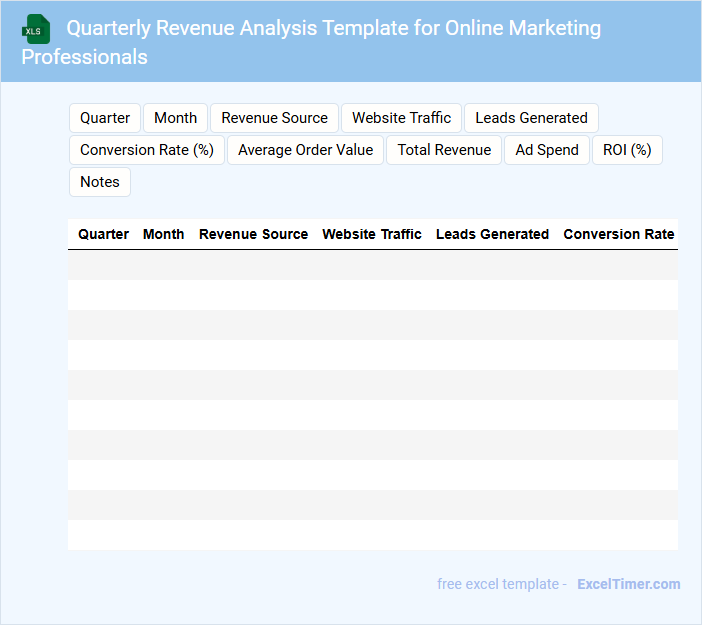Viewport: 702px width, 625px height.
Task: Open the ExcelTimer.com link
Action: click(628, 584)
